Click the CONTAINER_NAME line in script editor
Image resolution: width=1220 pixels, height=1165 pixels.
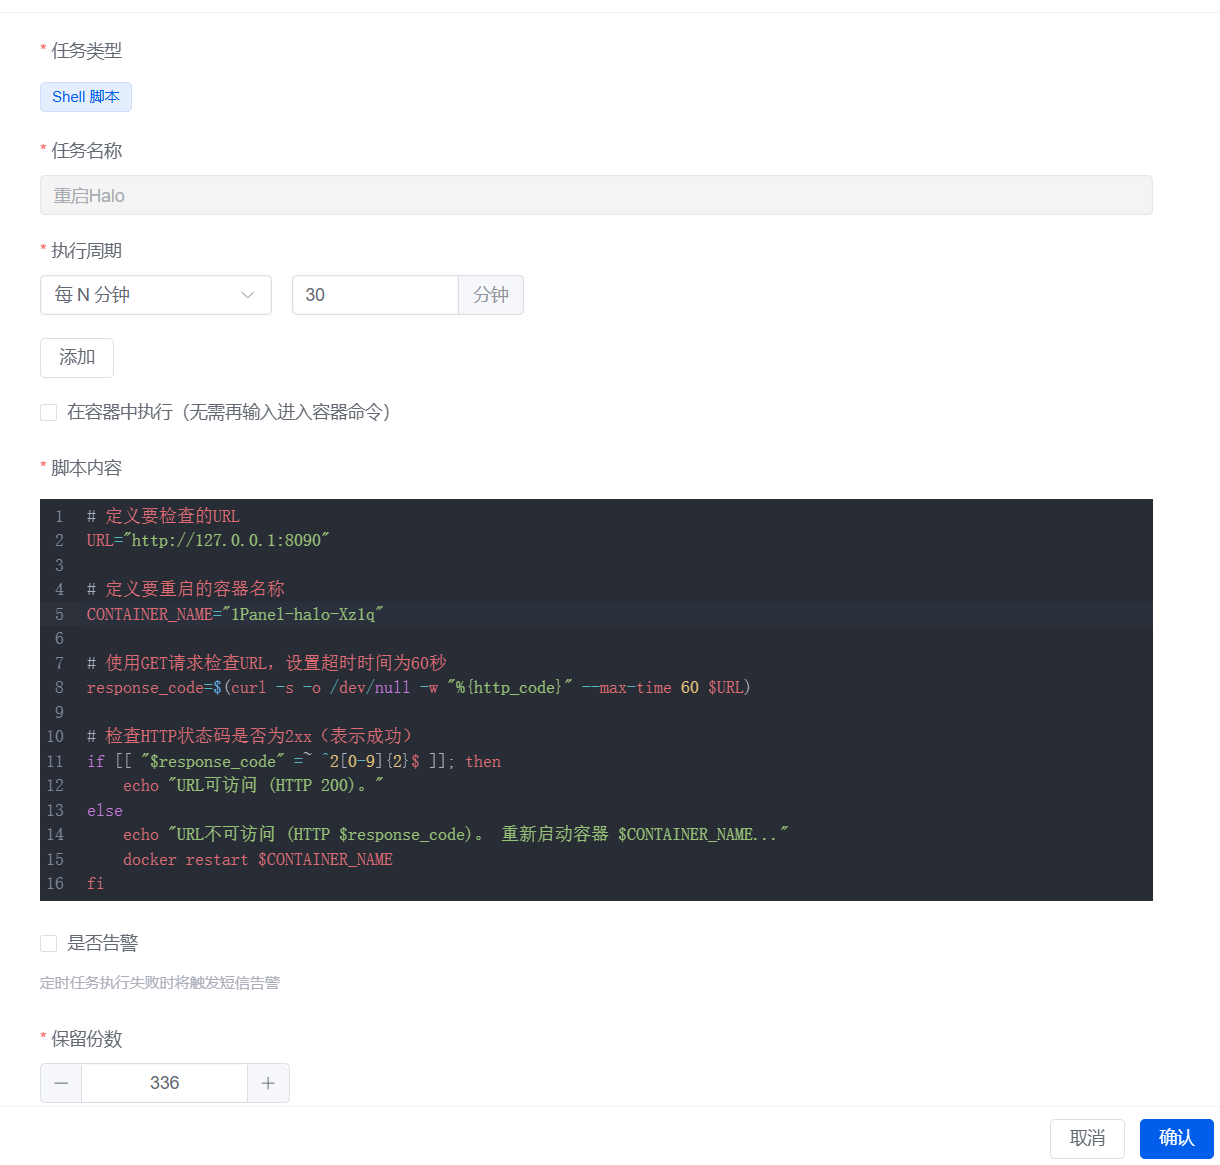point(235,614)
